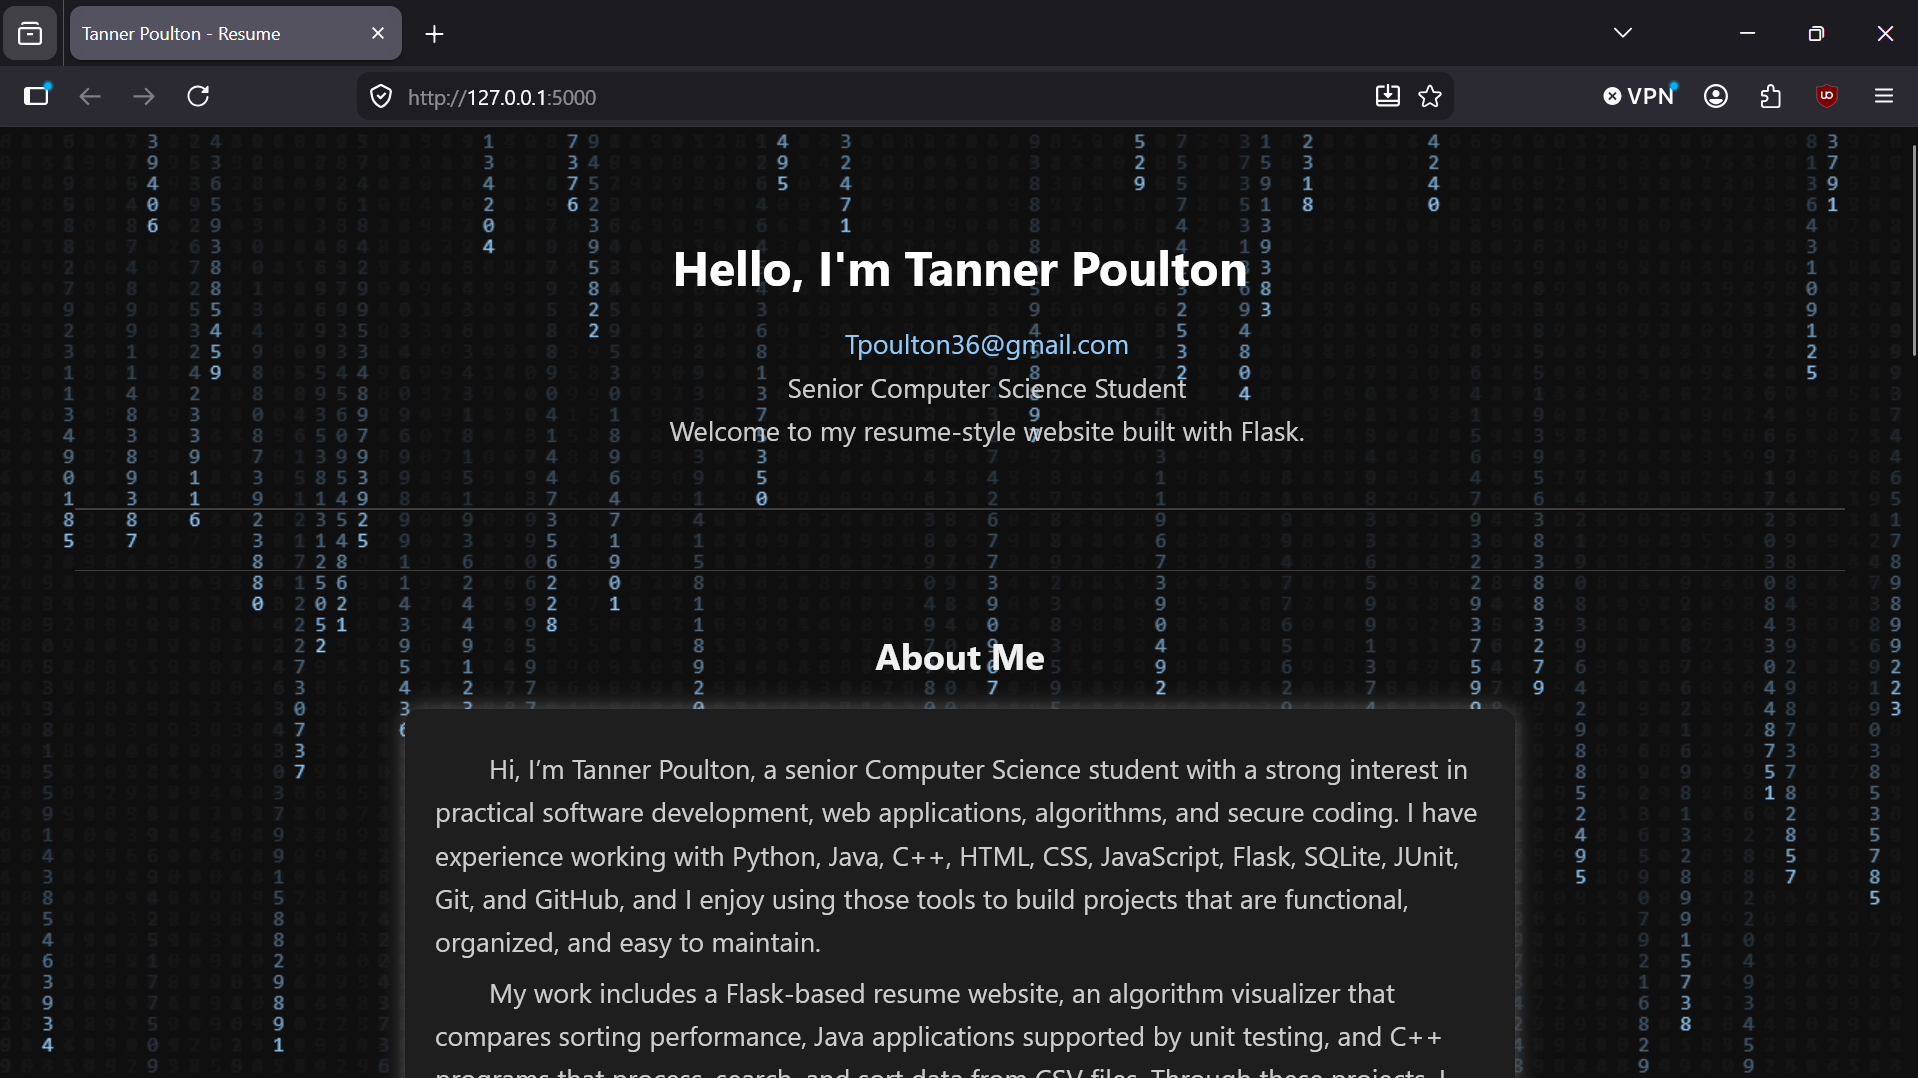Open uBlock Origin extension popup
Screen dimensions: 1918x1078
pos(1827,96)
